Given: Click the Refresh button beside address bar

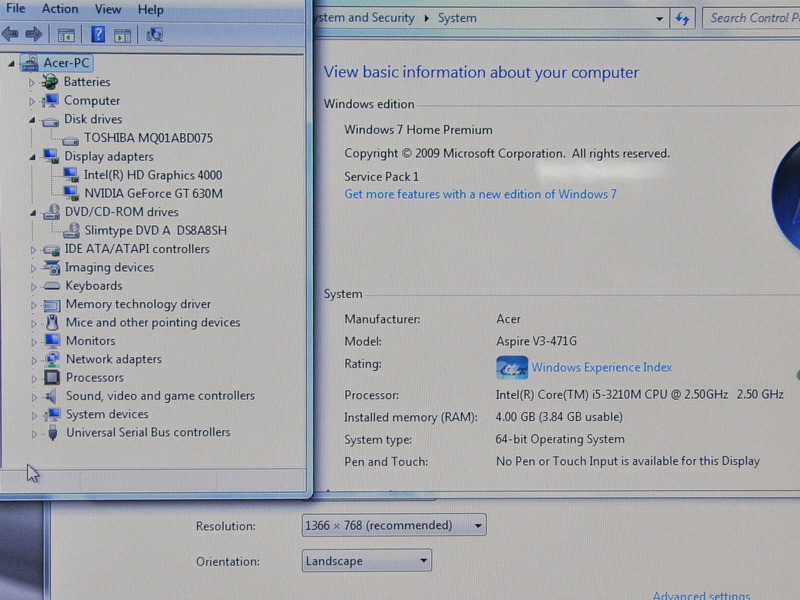Looking at the screenshot, I should pyautogui.click(x=682, y=19).
